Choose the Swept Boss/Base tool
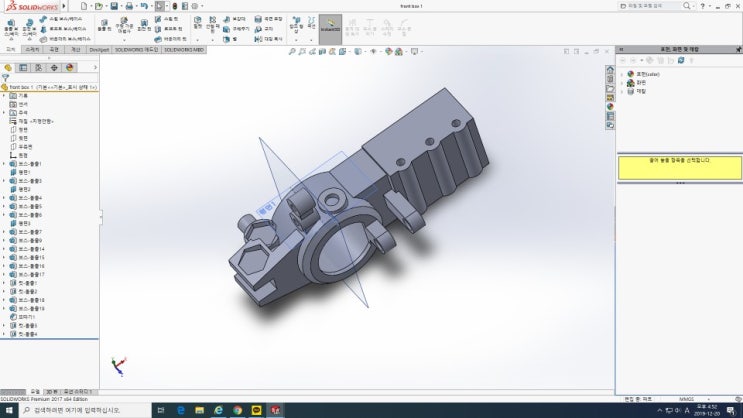 pos(61,19)
